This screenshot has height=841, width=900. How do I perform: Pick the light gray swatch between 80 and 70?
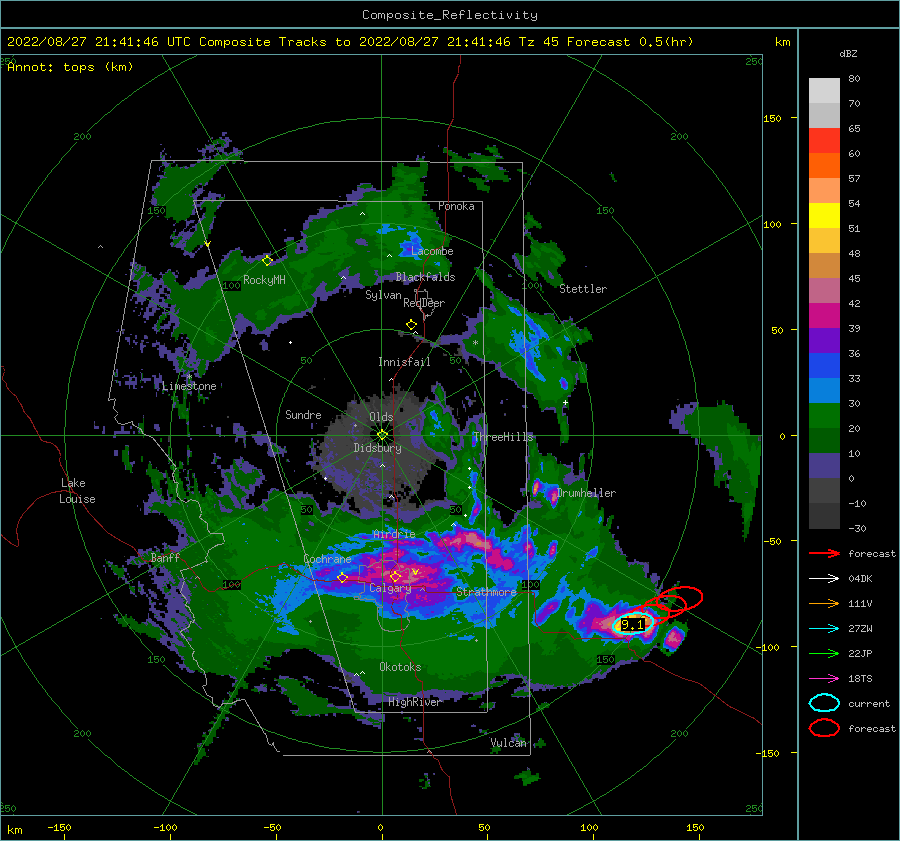(824, 91)
